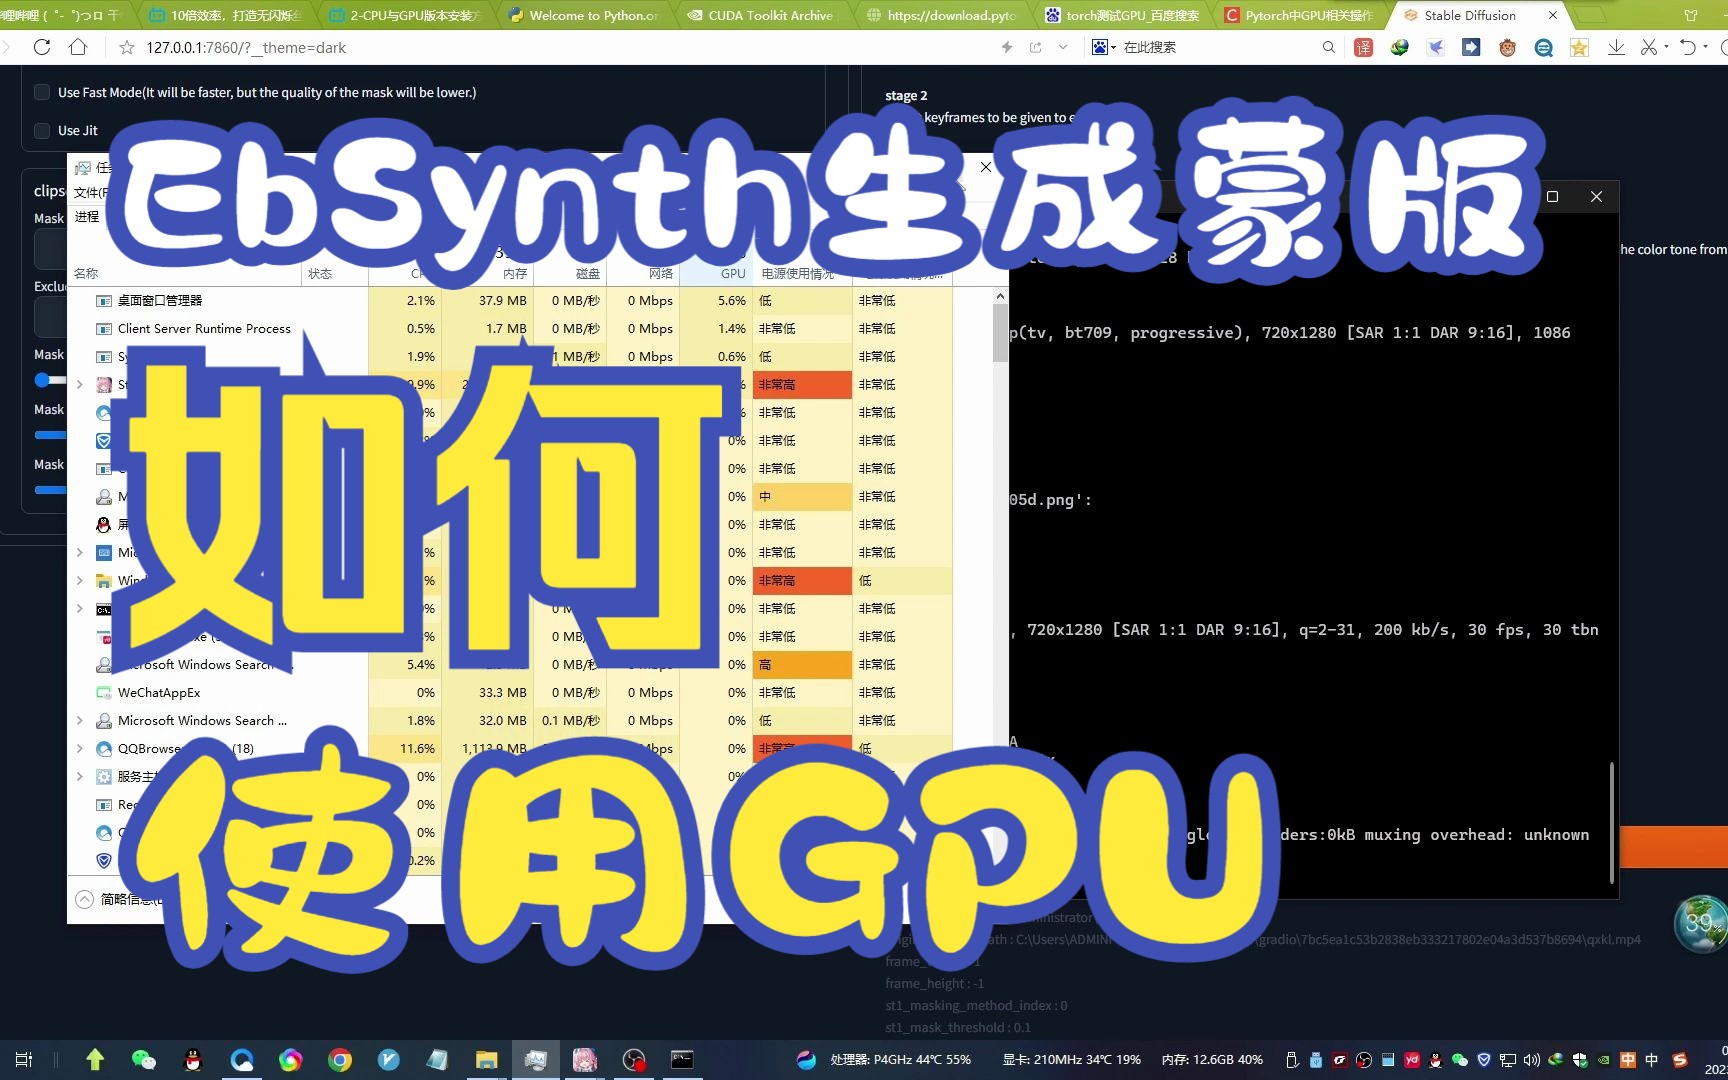Screen dimensions: 1728x1080
Task: Select the Client Server Runtime Process row
Action: [510, 328]
